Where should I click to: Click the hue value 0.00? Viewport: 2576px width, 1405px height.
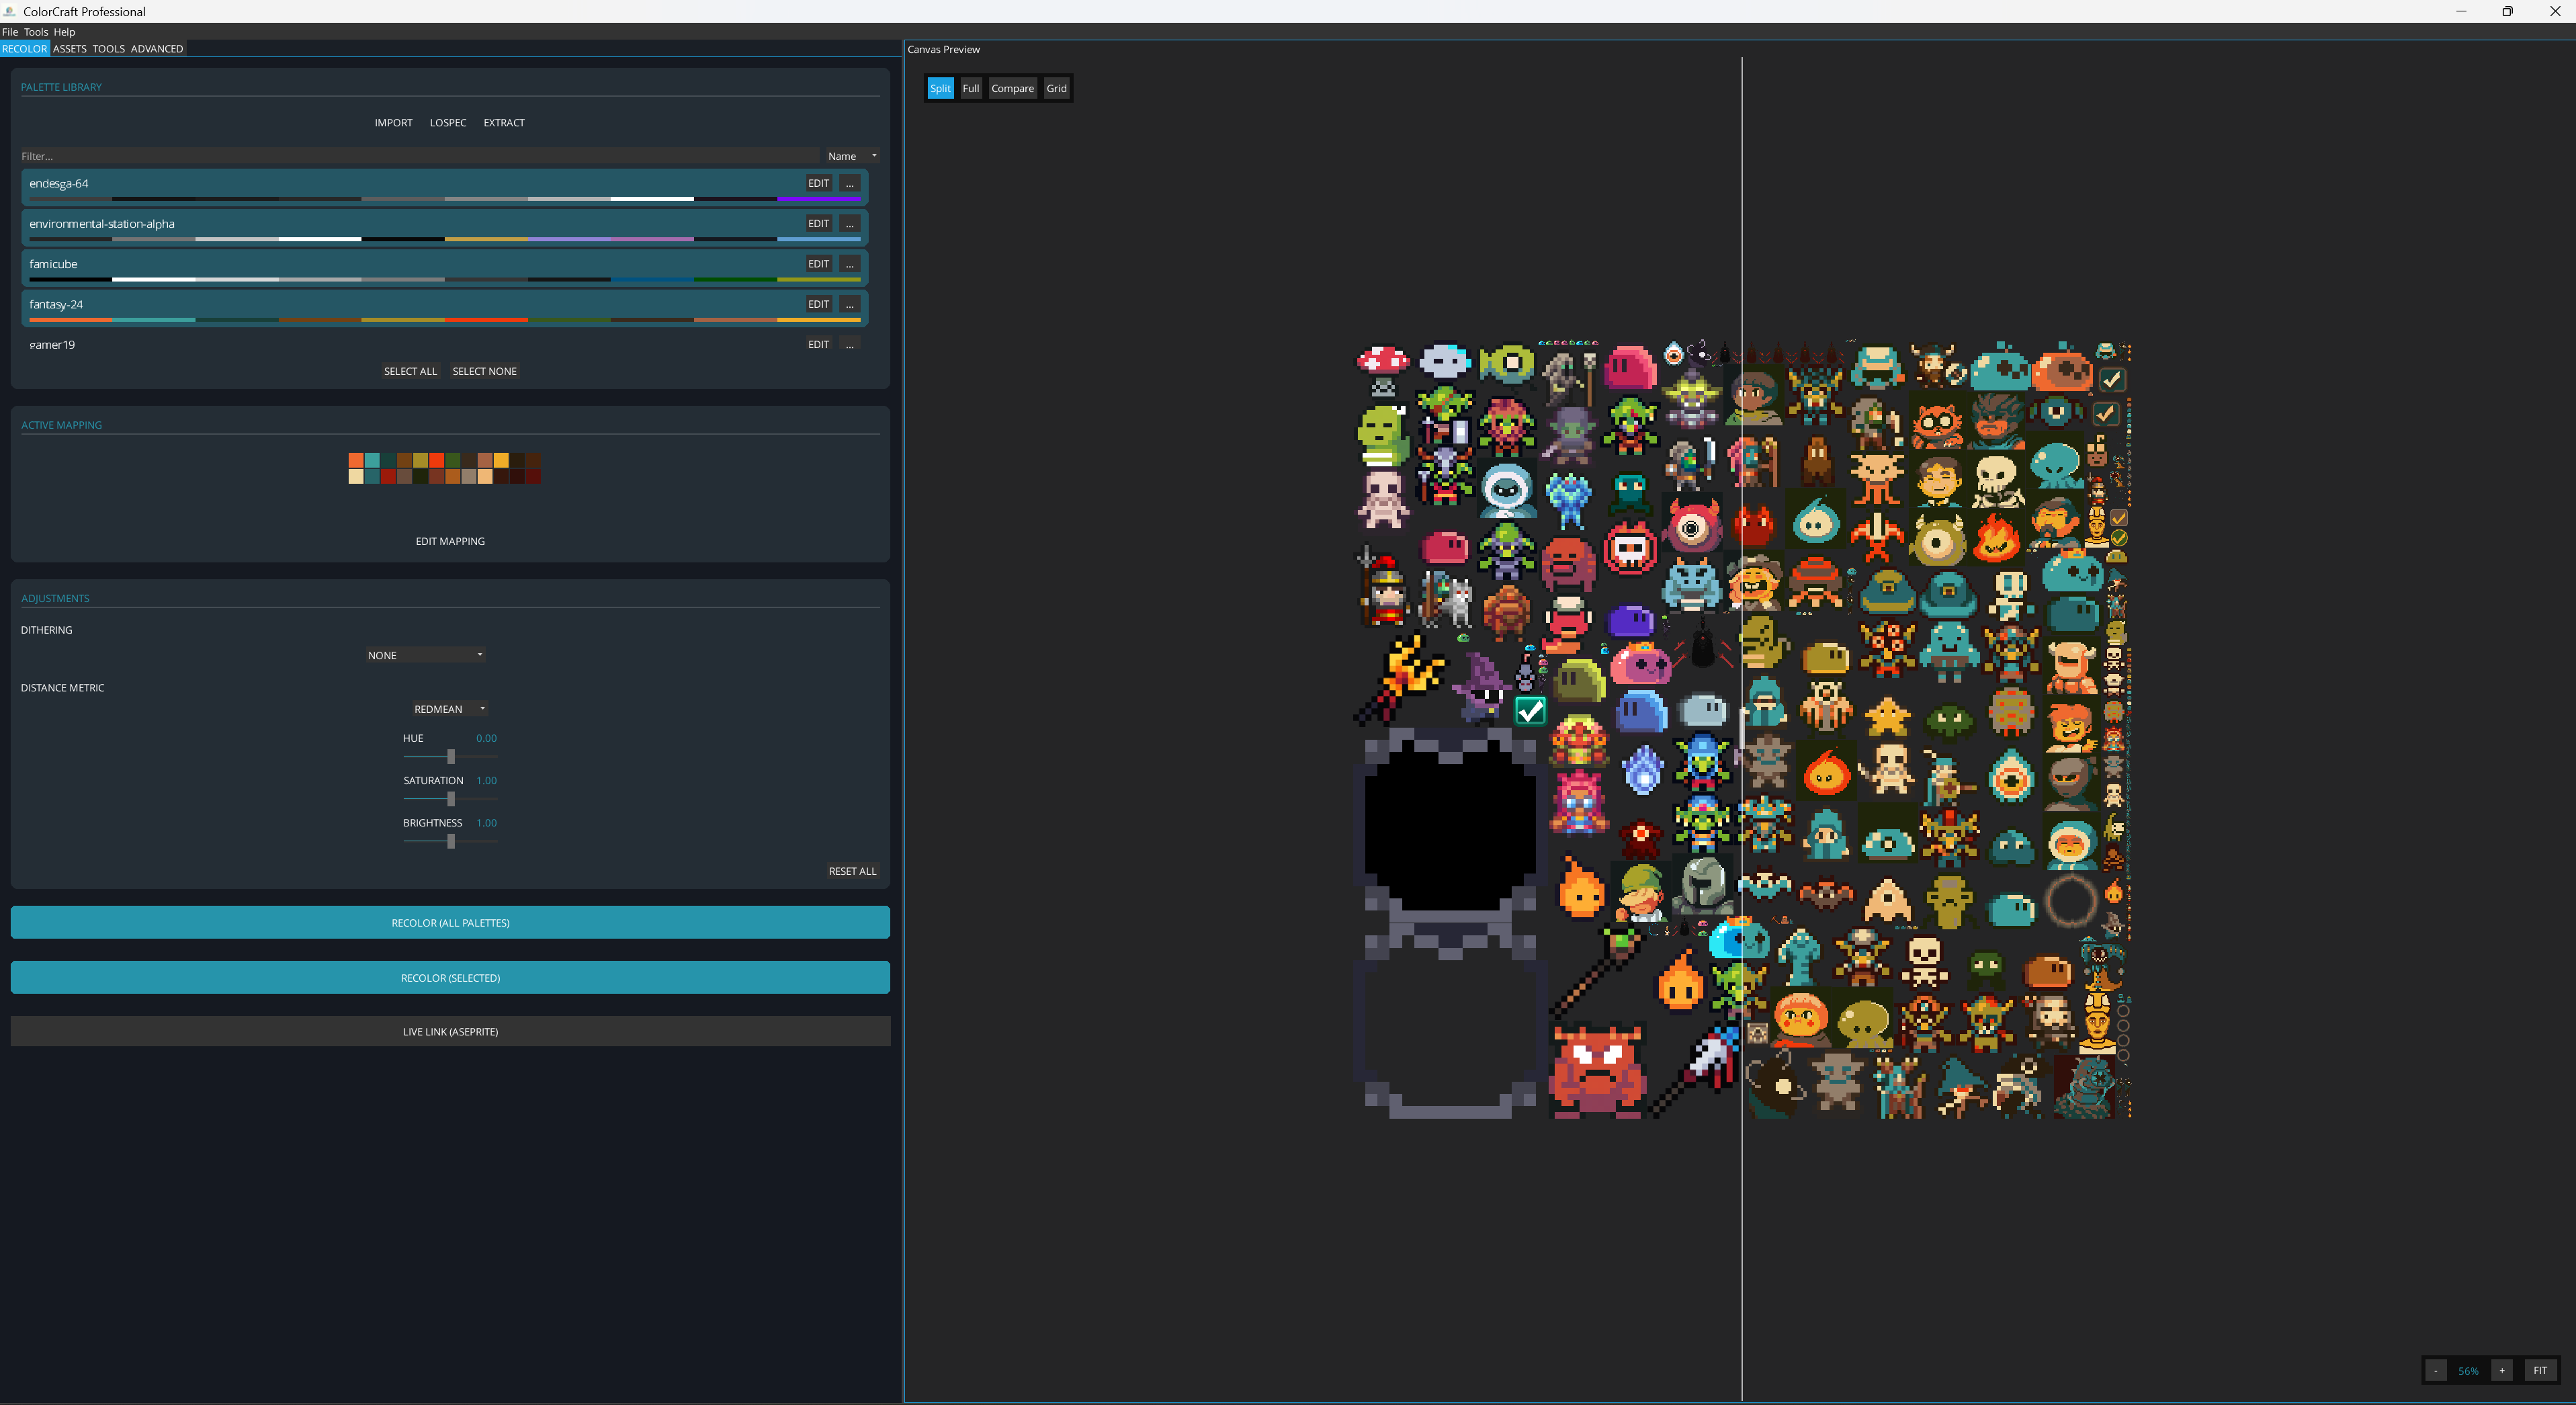coord(486,738)
